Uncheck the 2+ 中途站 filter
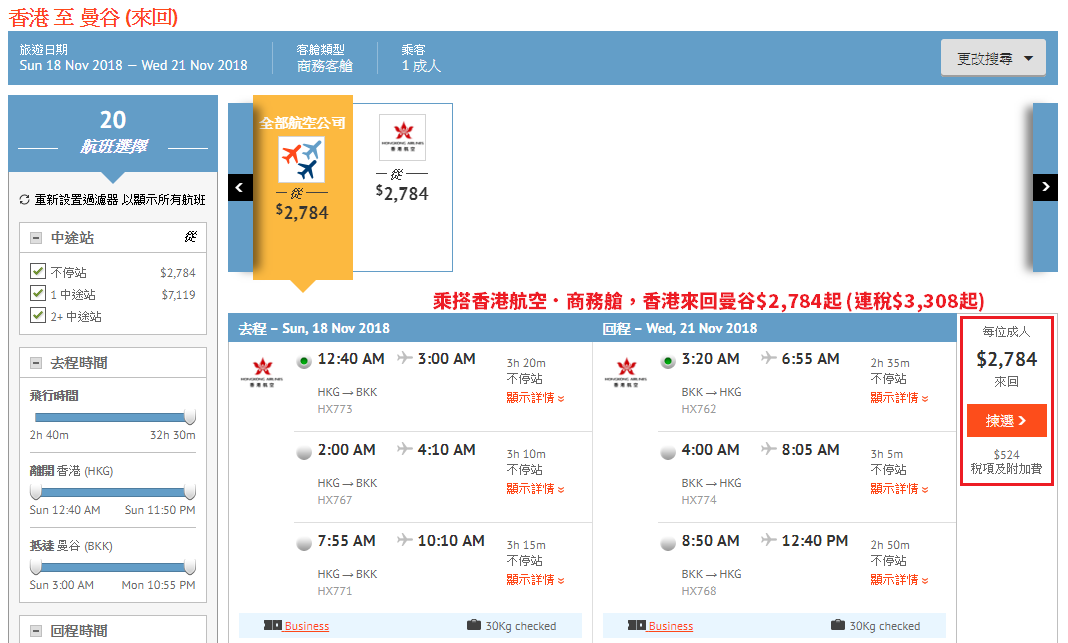This screenshot has height=643, width=1068. click(38, 315)
